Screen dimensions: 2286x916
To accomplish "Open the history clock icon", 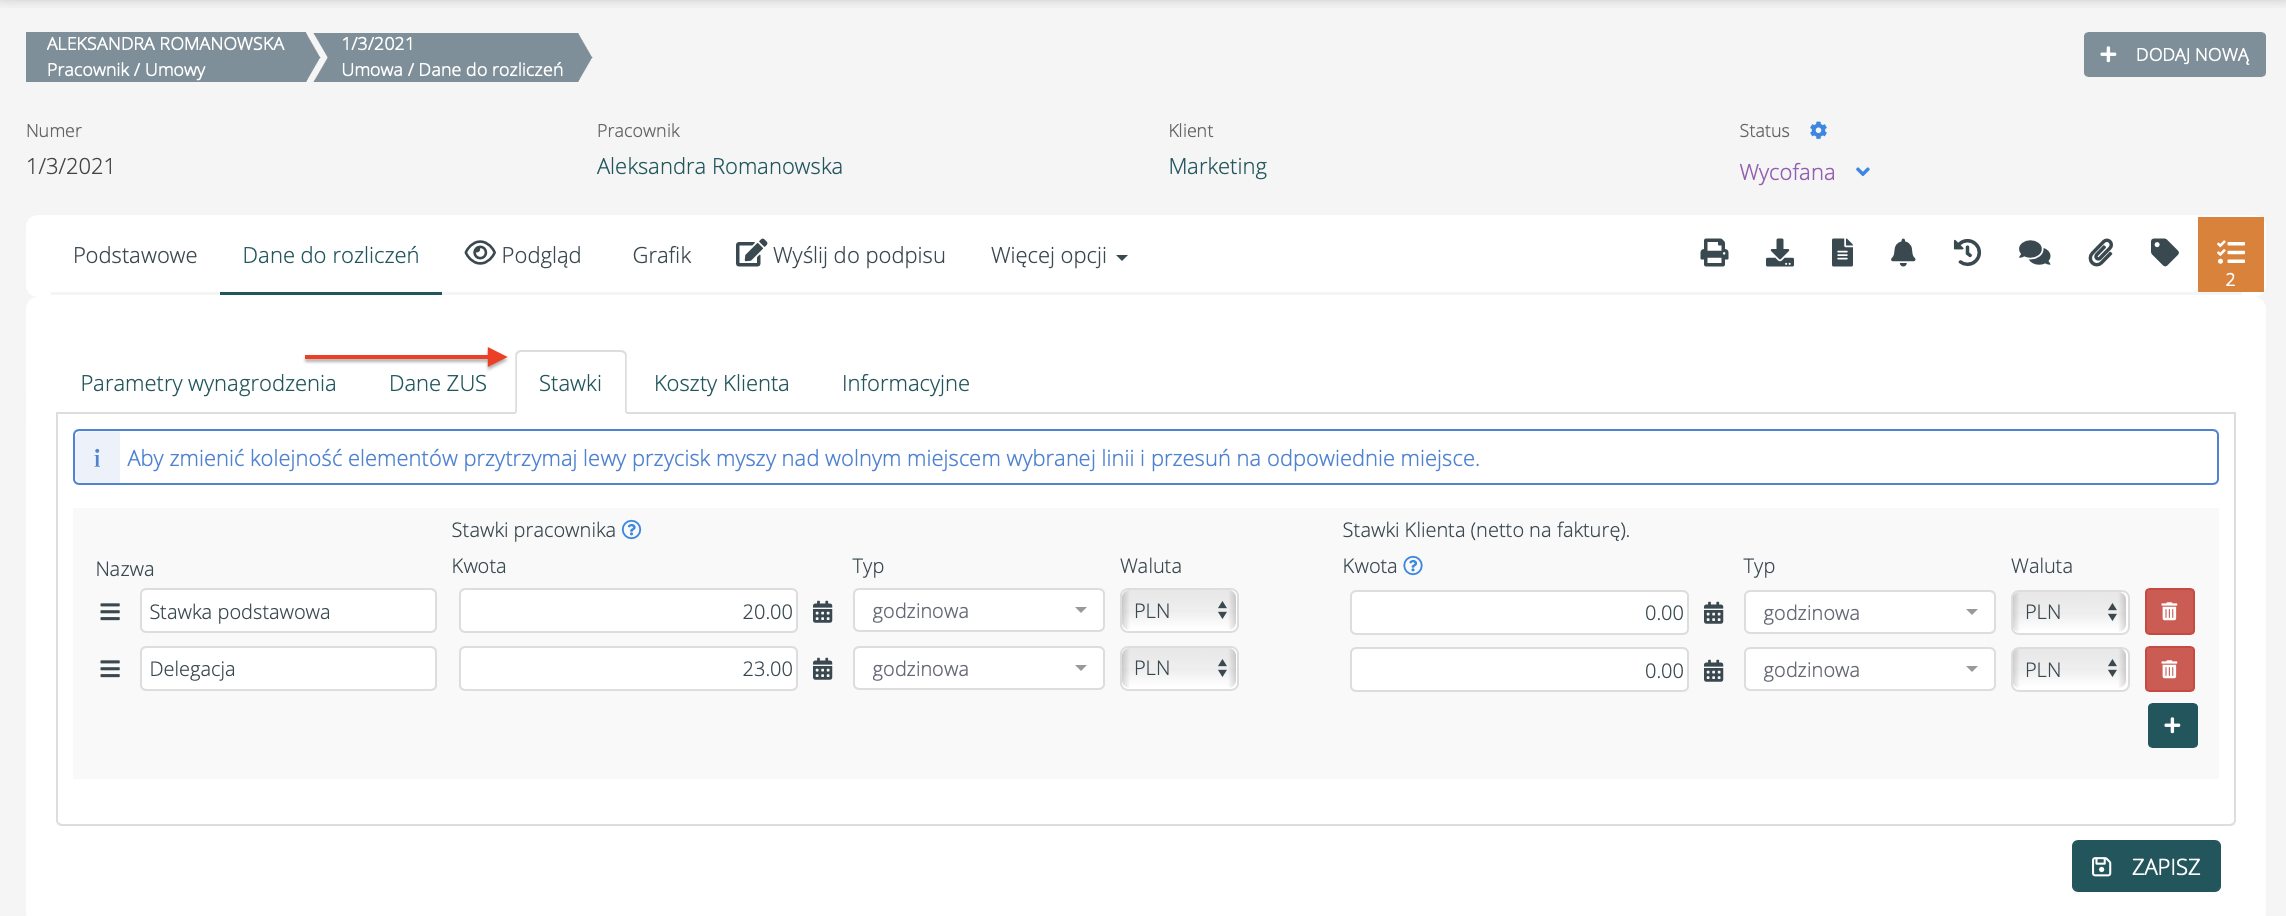I will [x=1967, y=253].
